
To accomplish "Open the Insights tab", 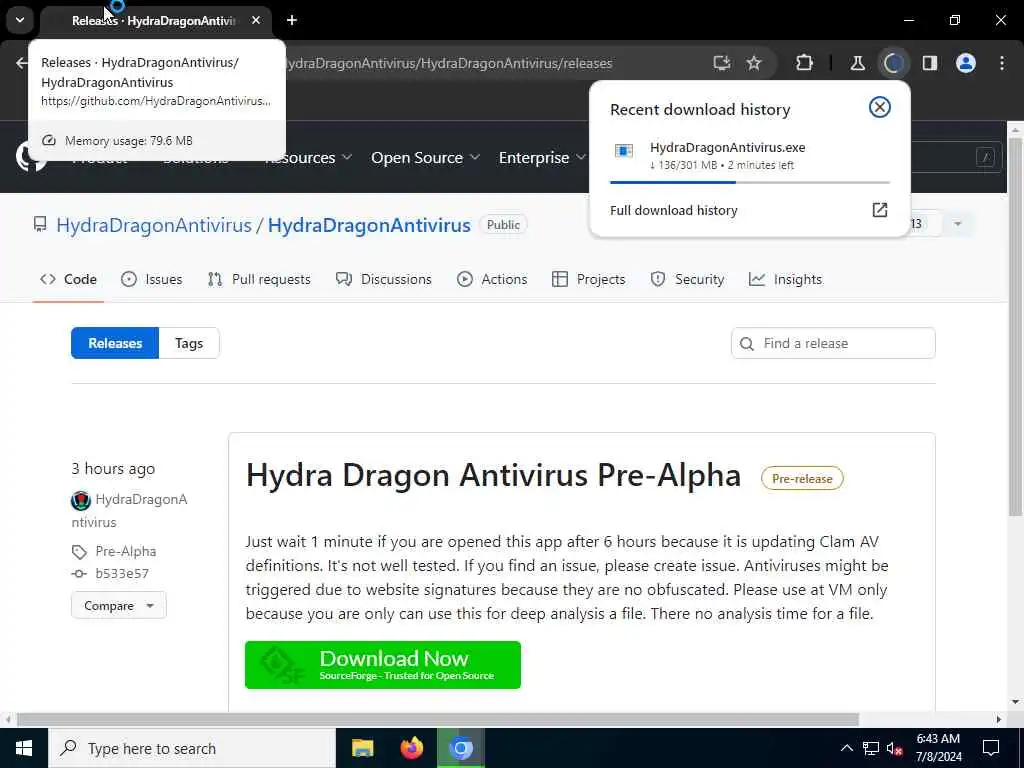I will [x=785, y=280].
